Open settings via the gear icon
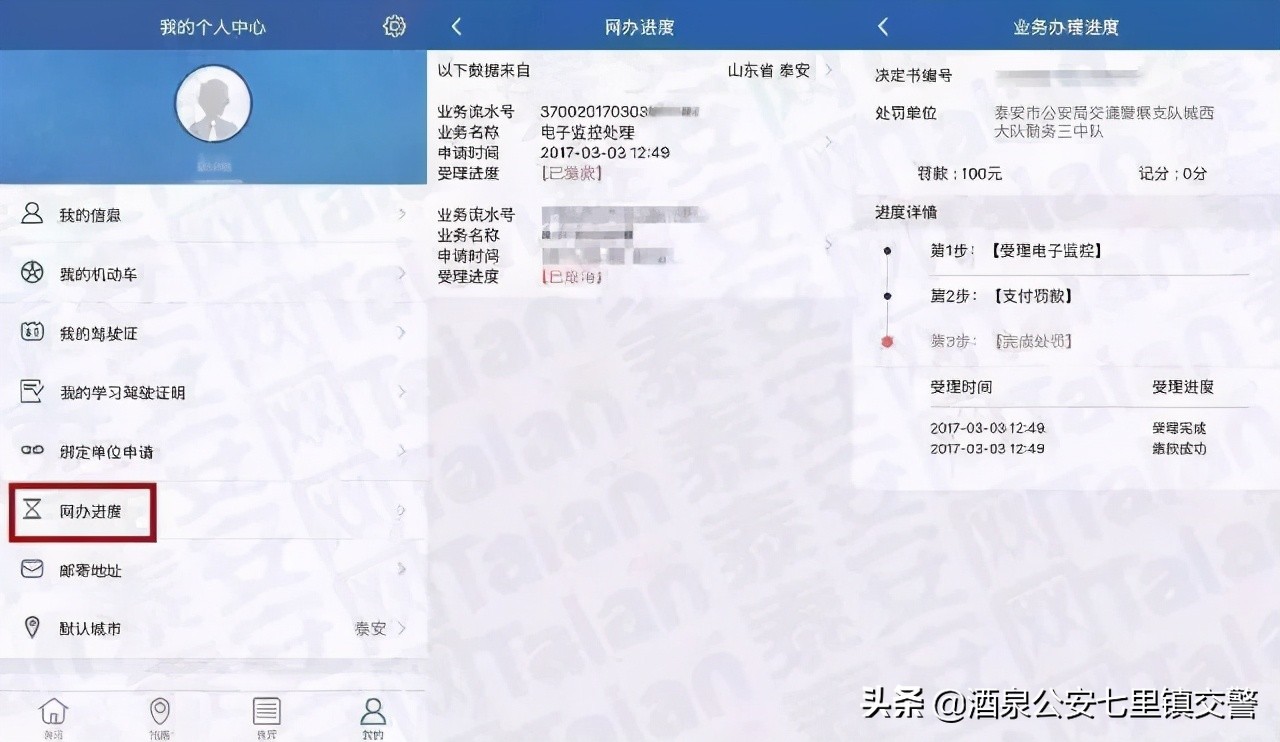 point(395,27)
